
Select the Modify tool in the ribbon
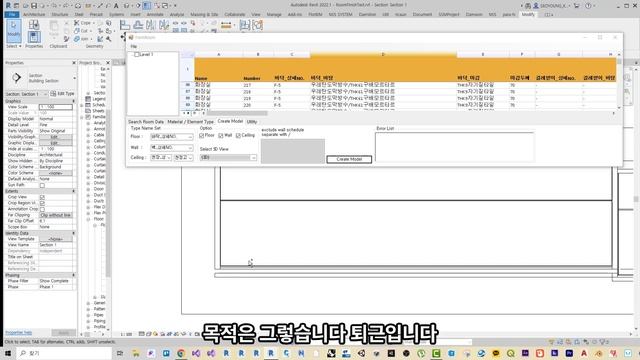pos(14,30)
